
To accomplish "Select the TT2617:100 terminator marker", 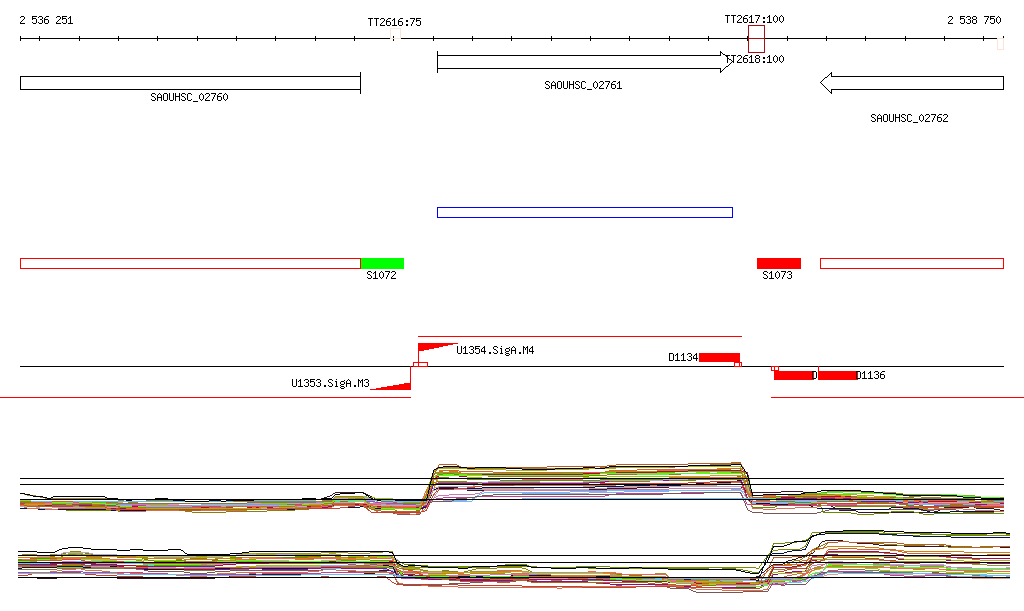I will pos(756,39).
